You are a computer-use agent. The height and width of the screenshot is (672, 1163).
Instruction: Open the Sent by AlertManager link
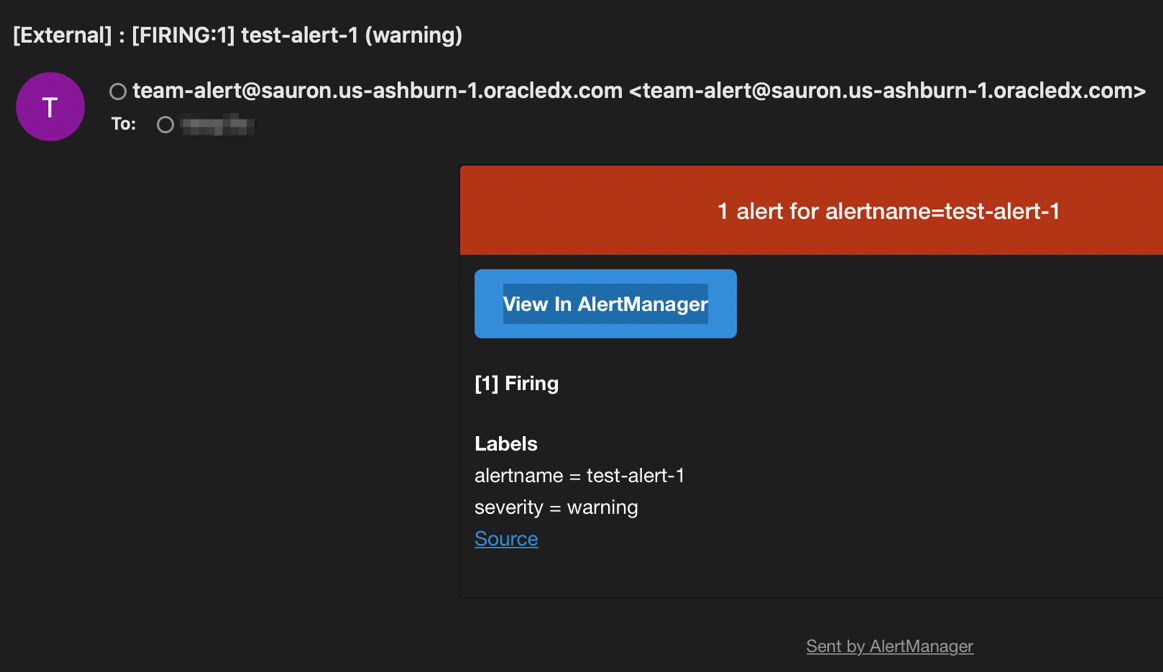coord(889,646)
